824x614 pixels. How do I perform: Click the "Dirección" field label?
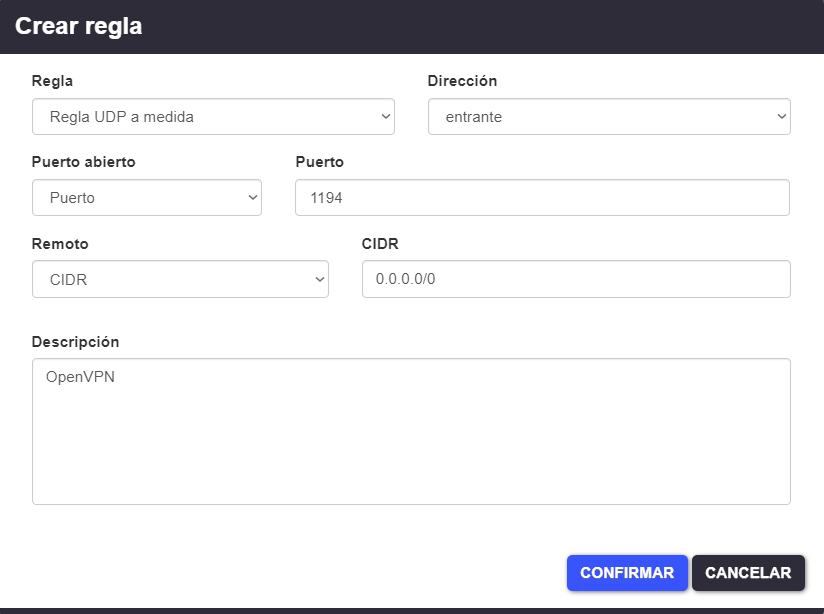coord(462,81)
